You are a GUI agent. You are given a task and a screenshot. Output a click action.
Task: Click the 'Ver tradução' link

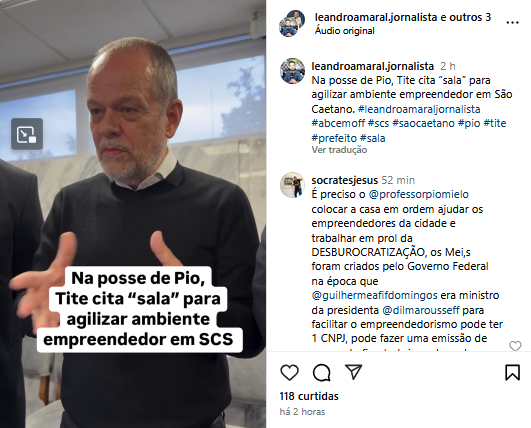coord(339,150)
